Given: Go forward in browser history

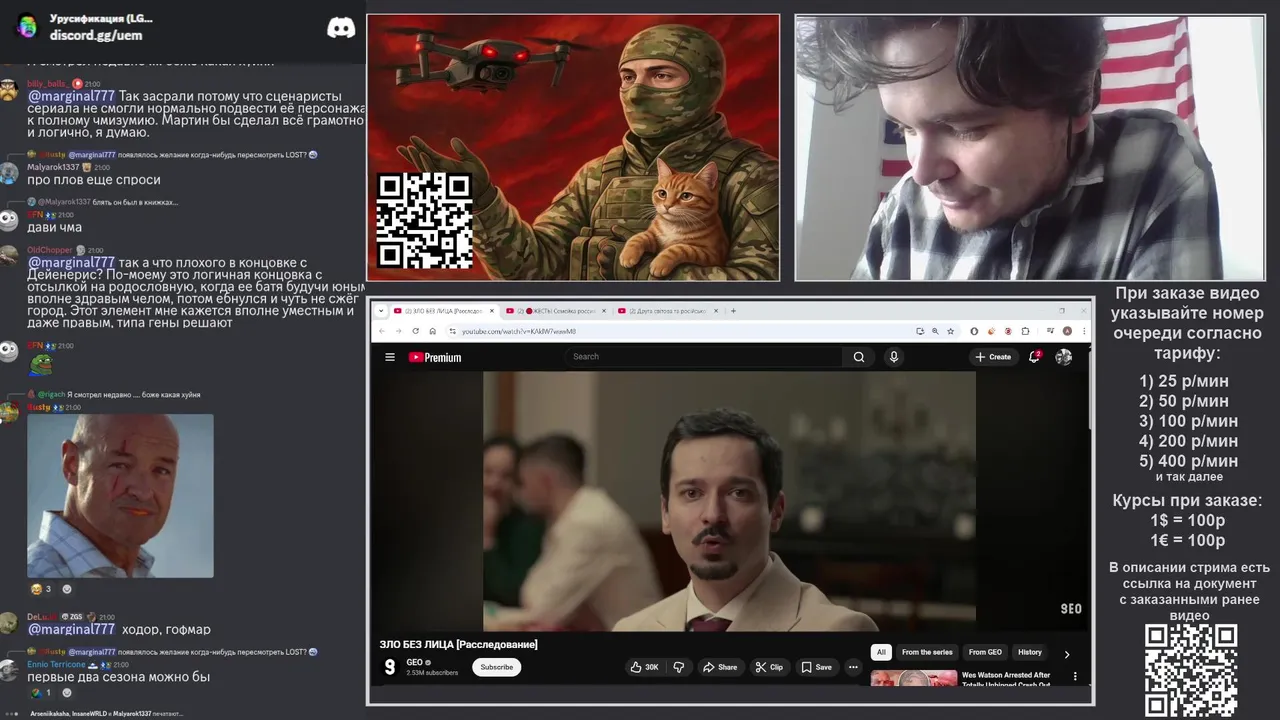Looking at the screenshot, I should click(398, 331).
